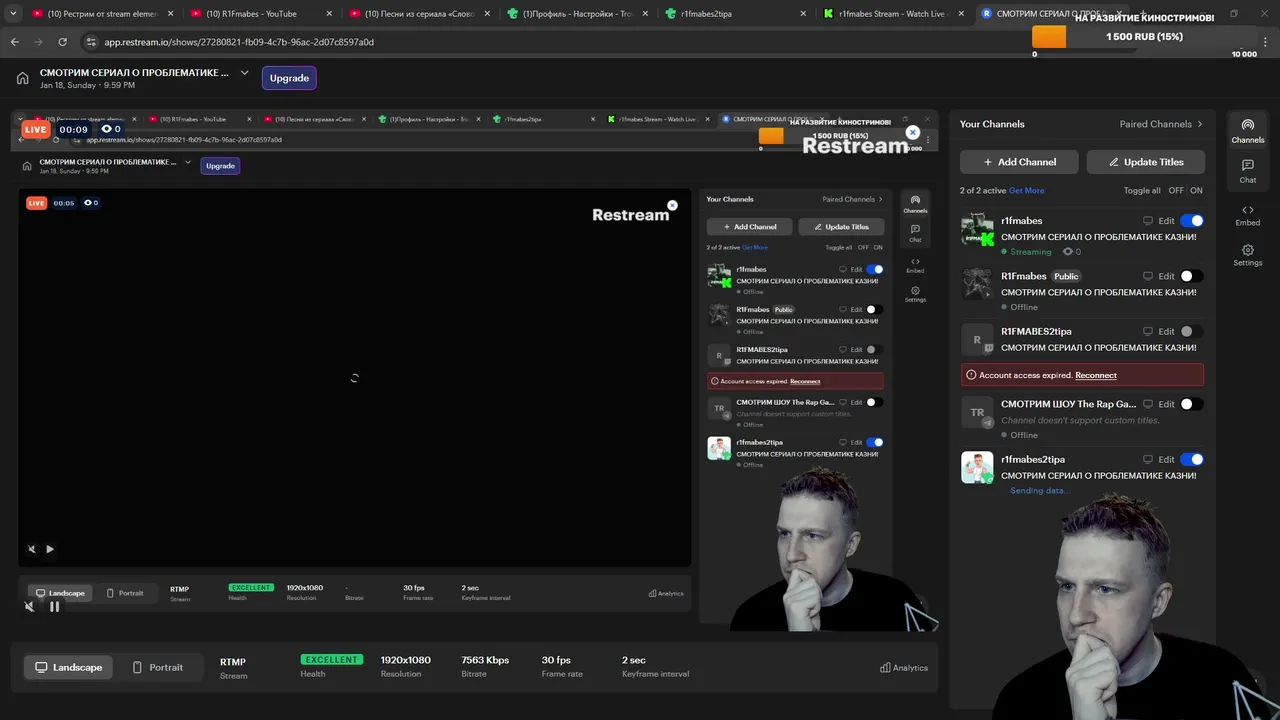This screenshot has height=720, width=1280.
Task: Click Reconnect link in expired banner
Action: click(1096, 375)
